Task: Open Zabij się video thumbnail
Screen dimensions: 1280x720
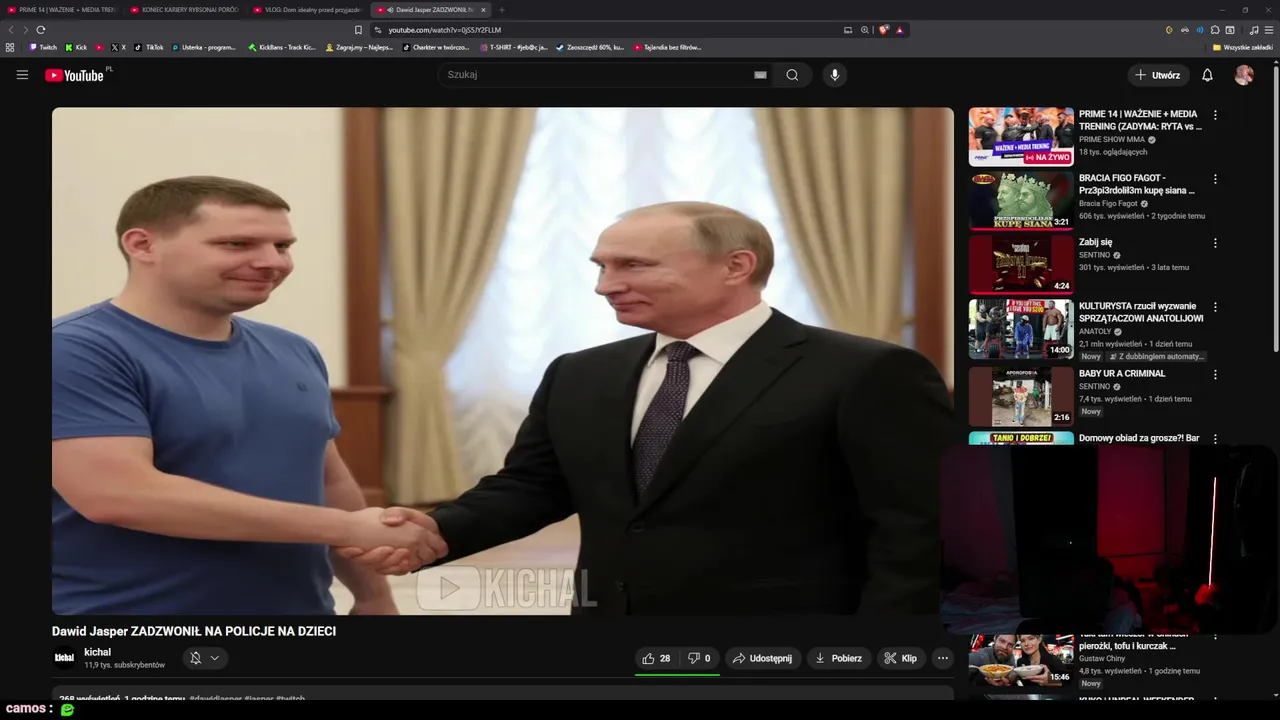Action: click(1021, 264)
